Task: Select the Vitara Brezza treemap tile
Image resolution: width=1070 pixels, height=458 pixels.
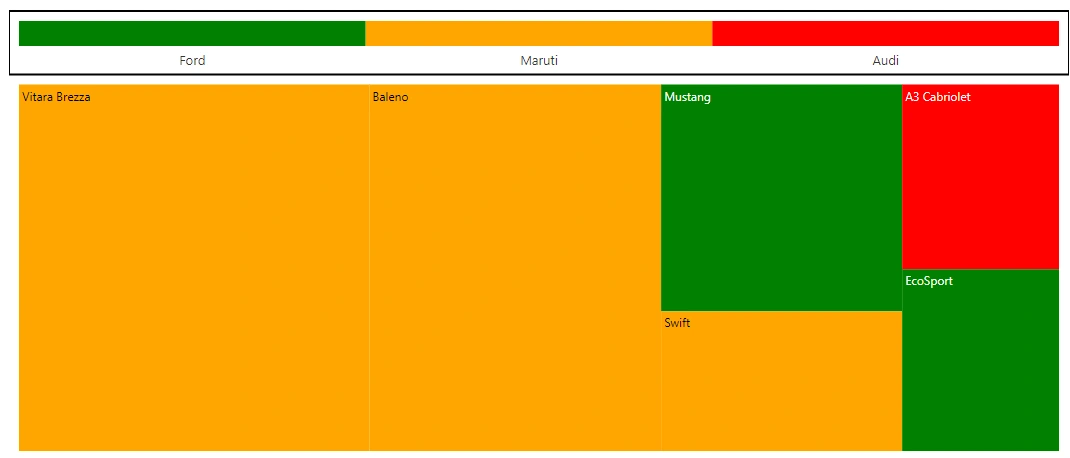Action: 194,268
